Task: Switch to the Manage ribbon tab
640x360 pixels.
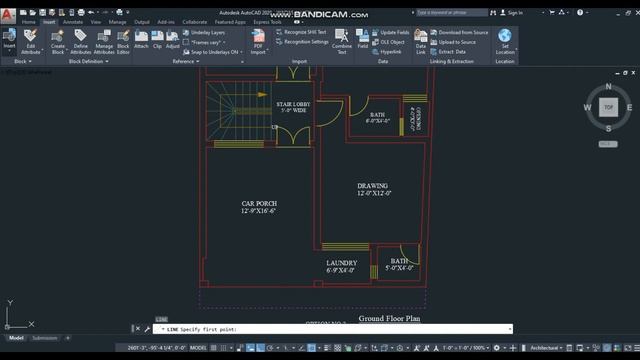Action: 117,22
